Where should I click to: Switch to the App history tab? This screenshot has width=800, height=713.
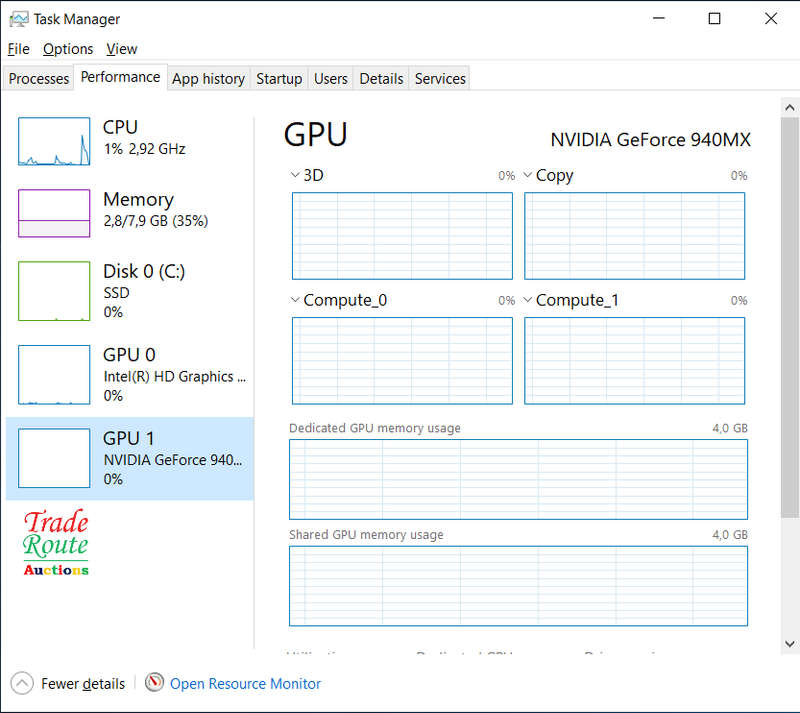pyautogui.click(x=208, y=79)
